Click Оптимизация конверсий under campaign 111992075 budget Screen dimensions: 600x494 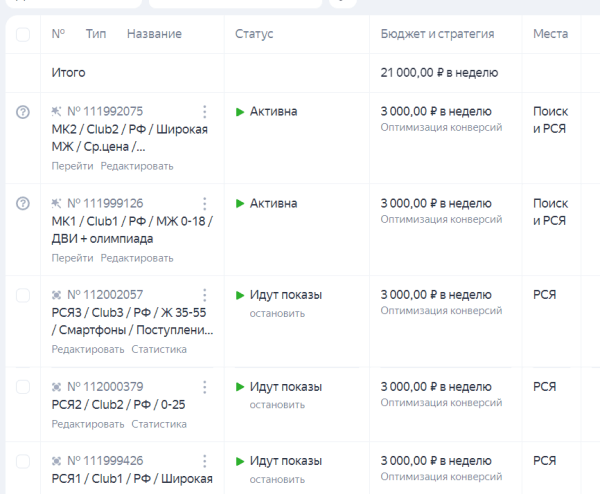(x=441, y=127)
